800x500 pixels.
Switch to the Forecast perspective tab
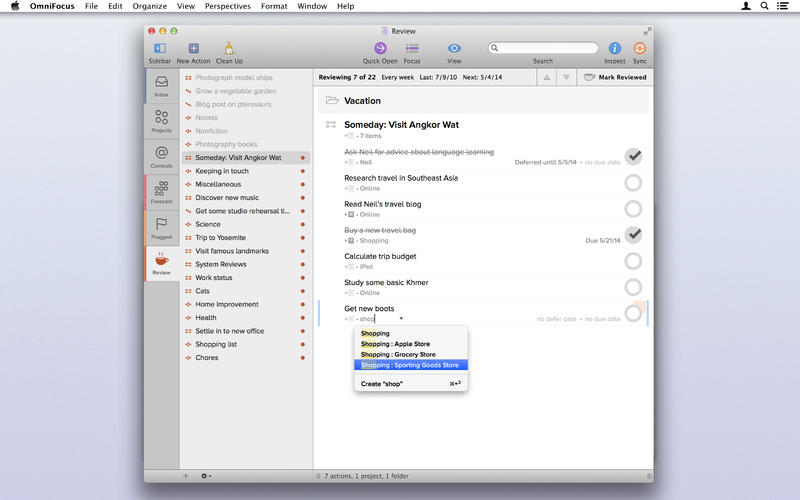[161, 191]
